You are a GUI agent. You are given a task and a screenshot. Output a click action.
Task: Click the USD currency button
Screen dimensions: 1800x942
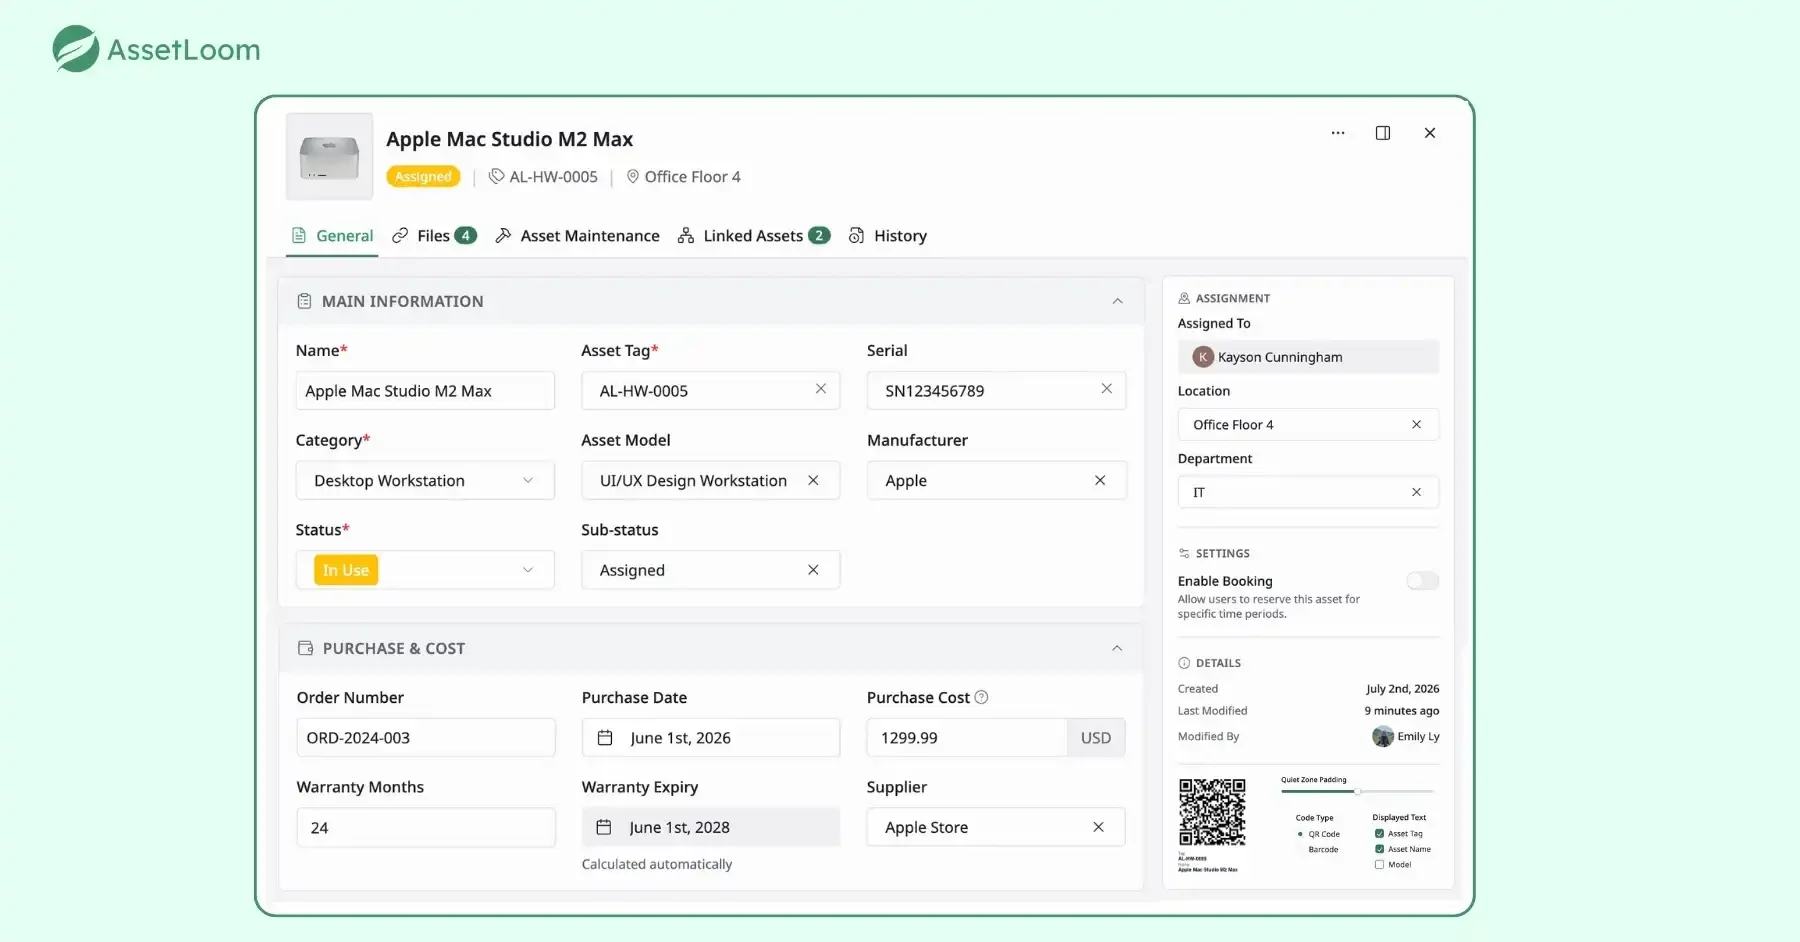coord(1096,738)
